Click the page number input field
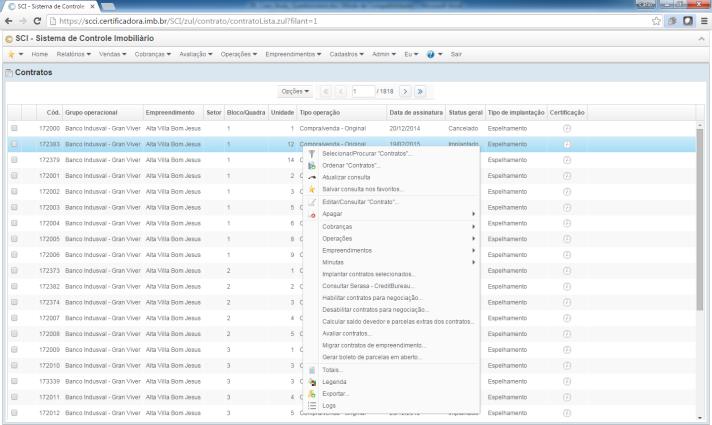The image size is (712, 425). tap(363, 91)
